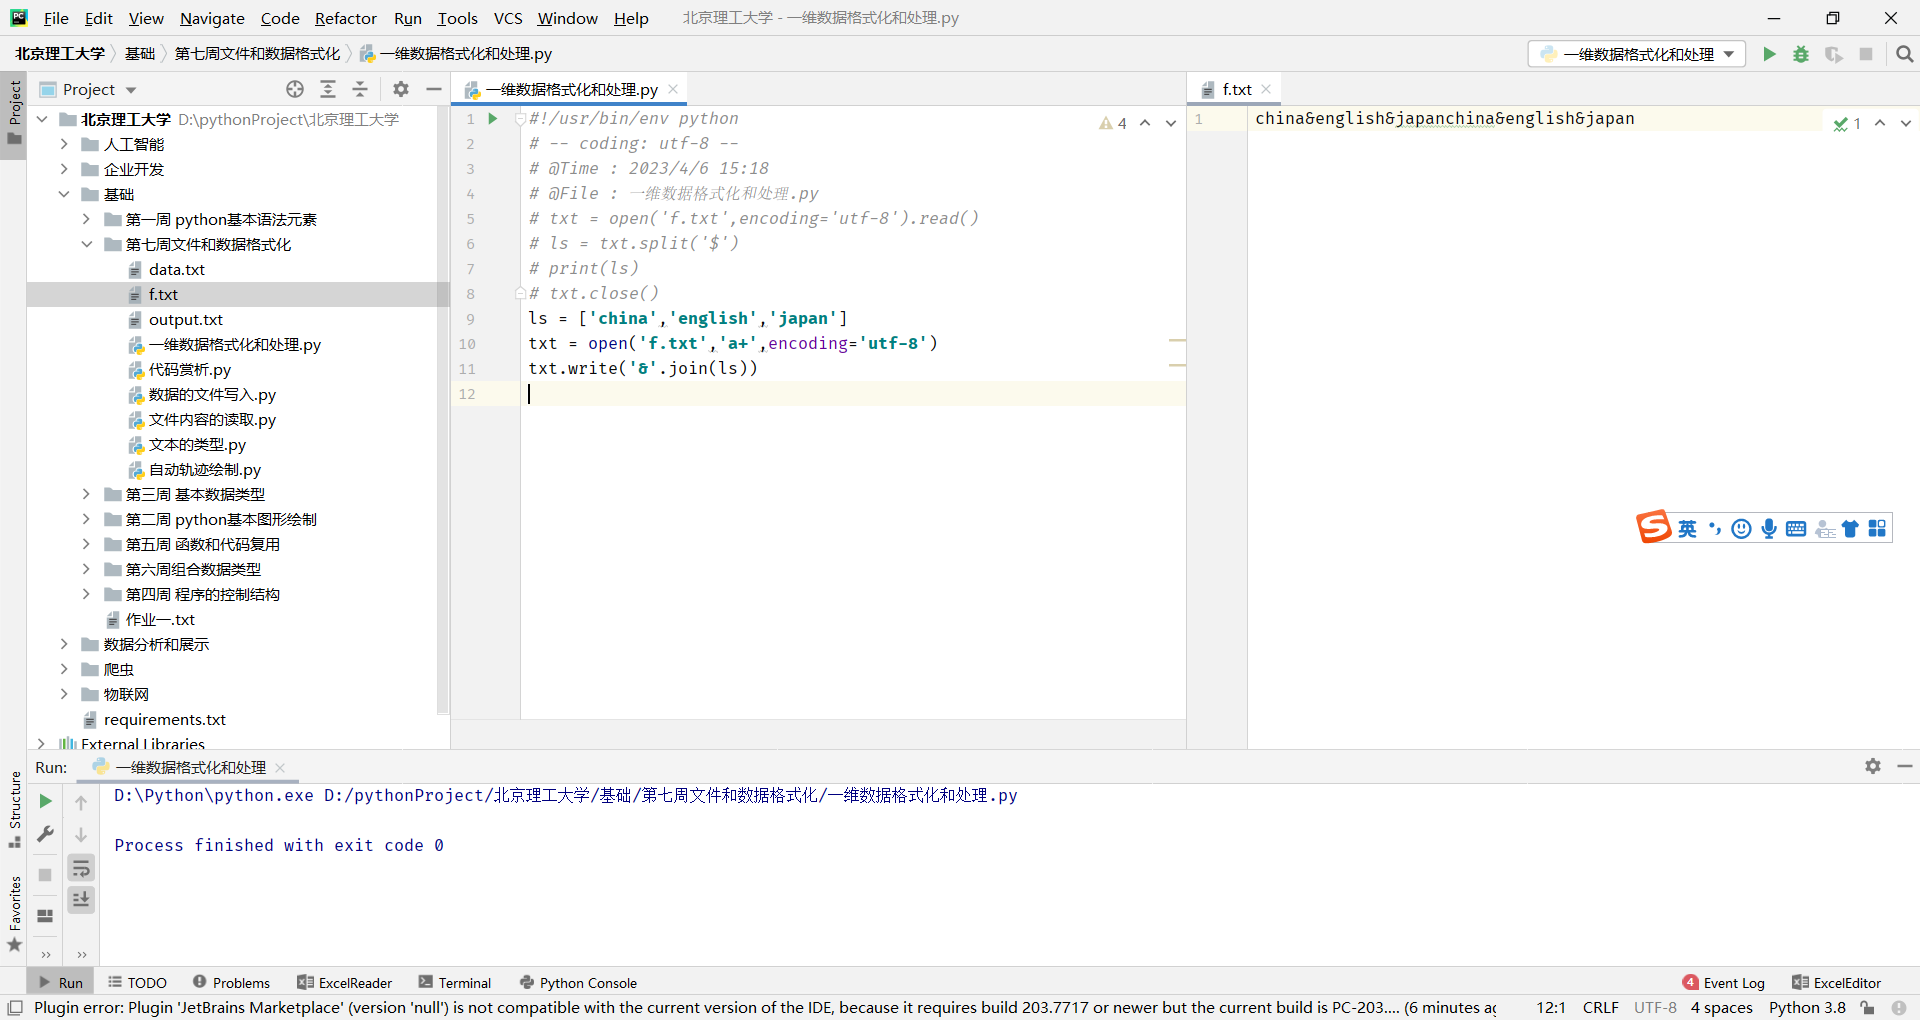
Task: Open run configuration dropdown
Action: click(1637, 54)
